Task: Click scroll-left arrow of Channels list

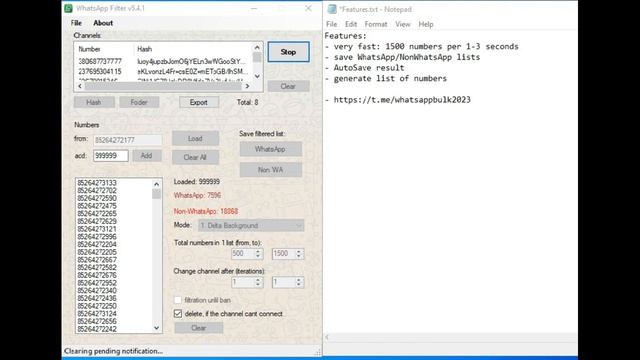Action: [80, 86]
